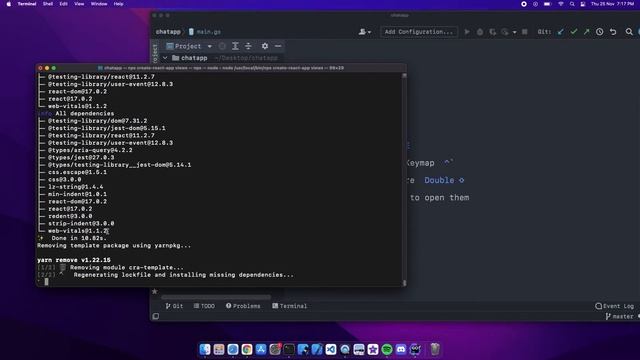Open Finder from the Dock
The width and height of the screenshot is (640, 360).
(x=205, y=349)
